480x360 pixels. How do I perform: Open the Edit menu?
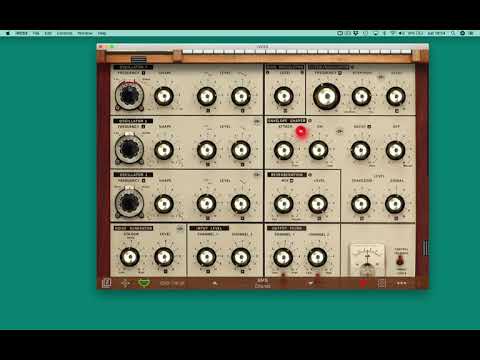click(48, 33)
